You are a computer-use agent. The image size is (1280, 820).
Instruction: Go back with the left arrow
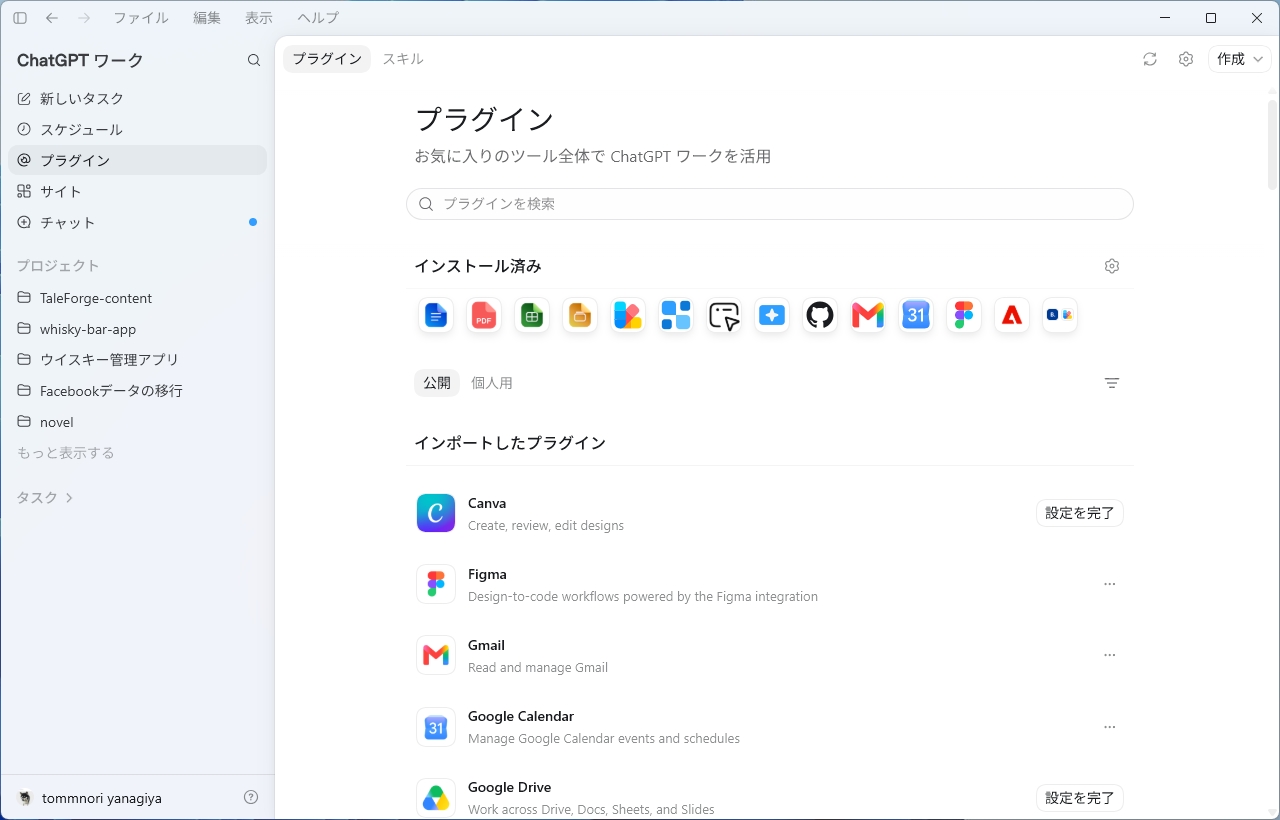click(x=52, y=18)
